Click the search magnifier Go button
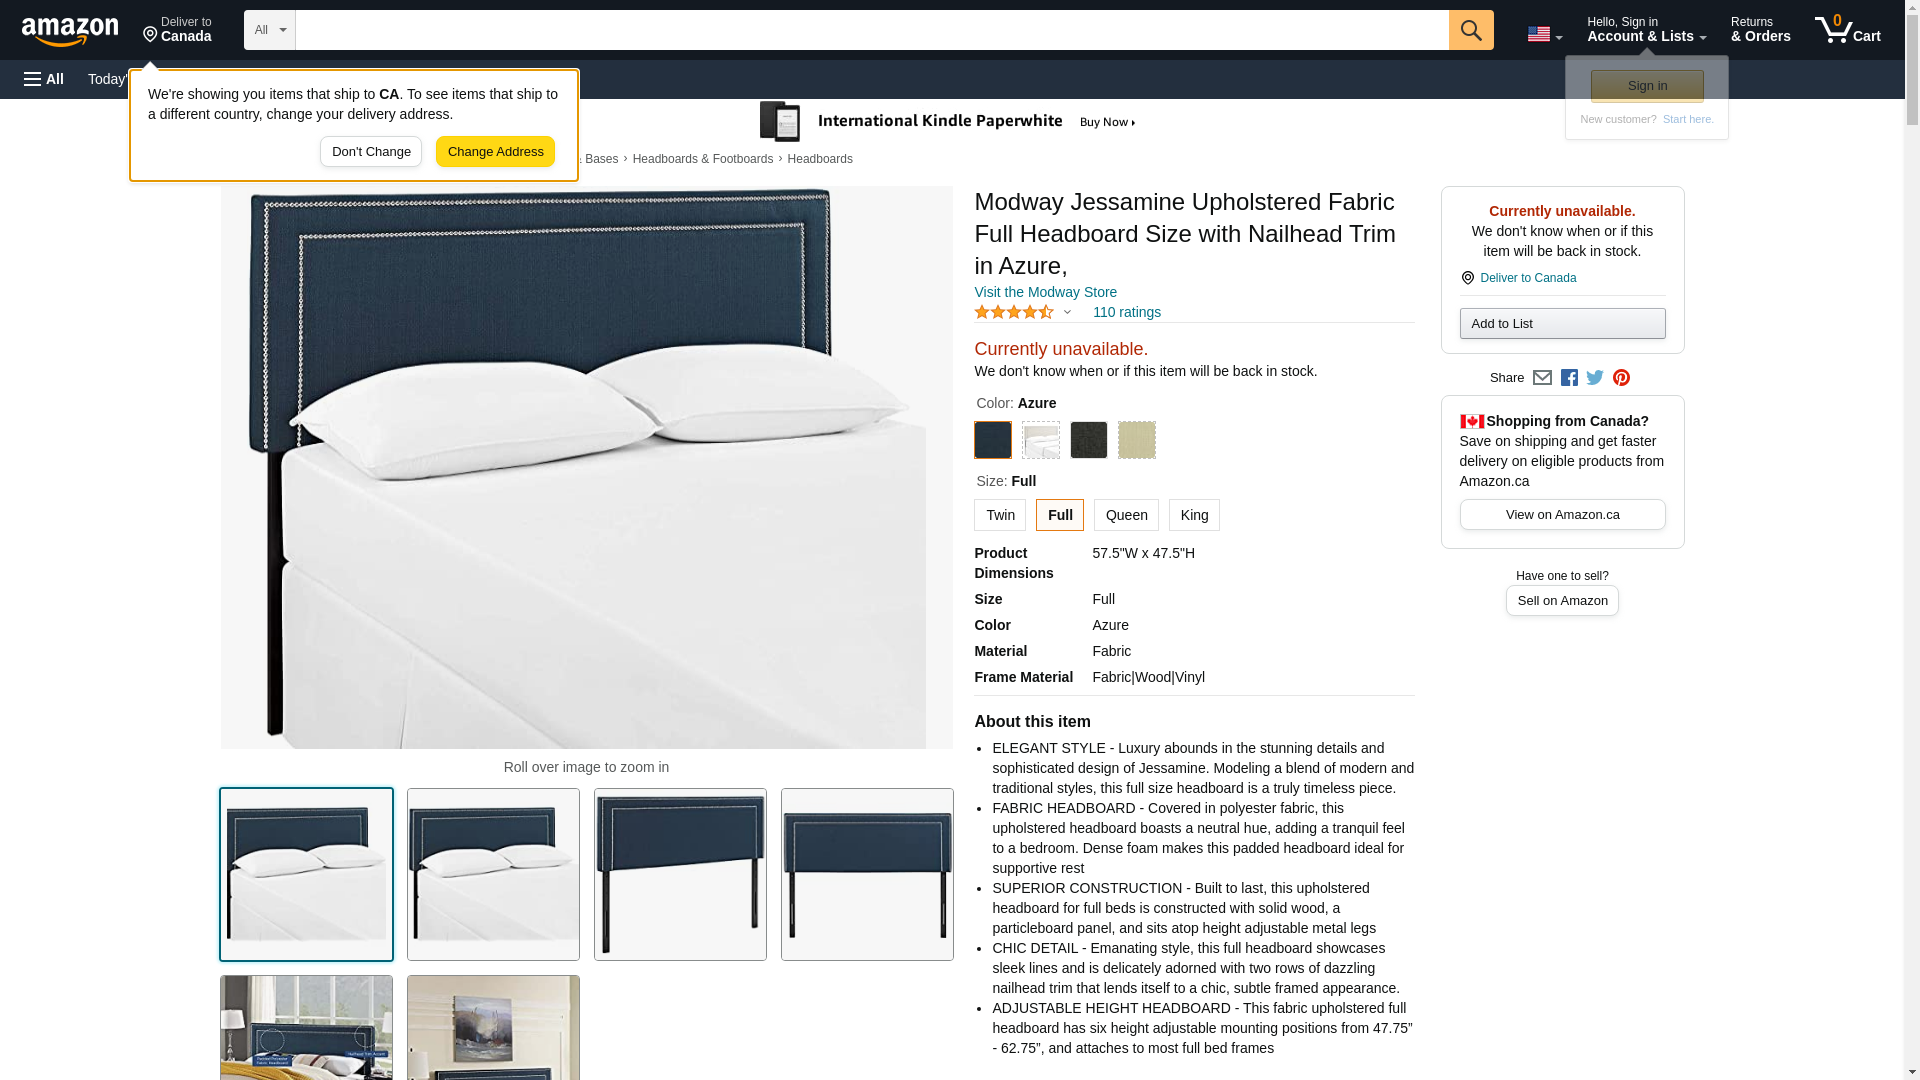 pos(1471,30)
